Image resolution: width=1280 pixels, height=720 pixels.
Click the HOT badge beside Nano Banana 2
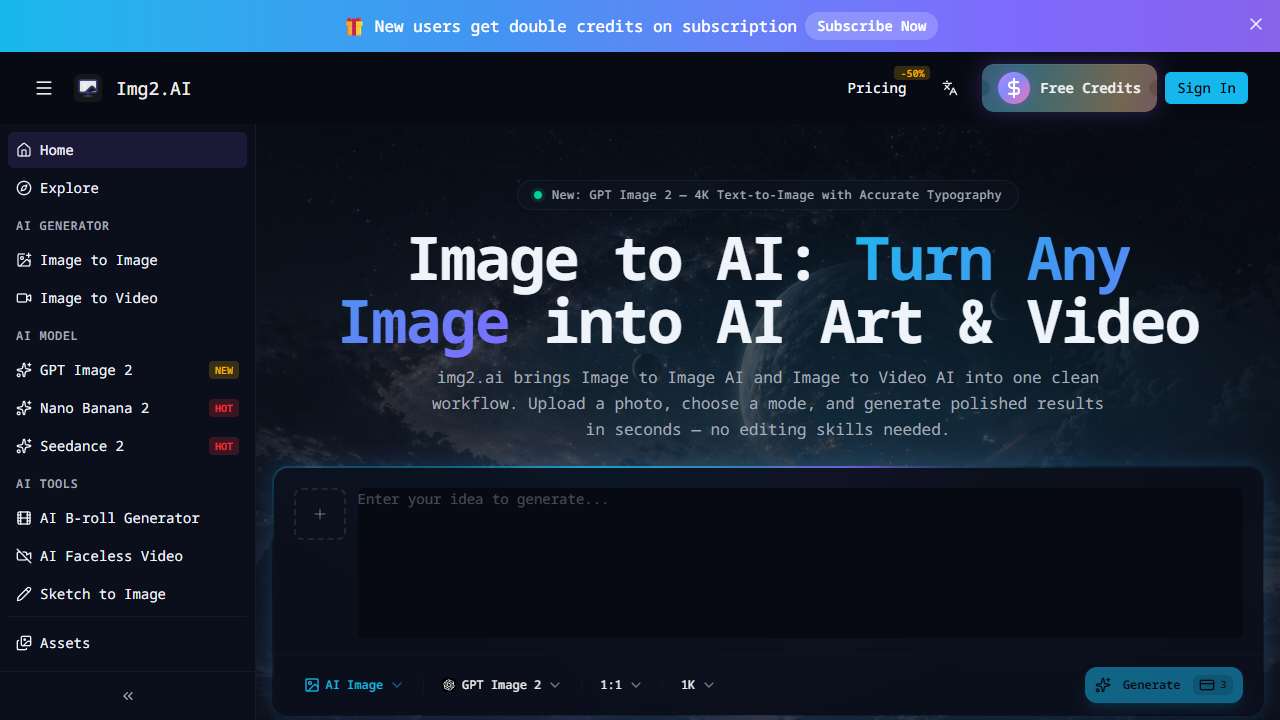click(224, 408)
